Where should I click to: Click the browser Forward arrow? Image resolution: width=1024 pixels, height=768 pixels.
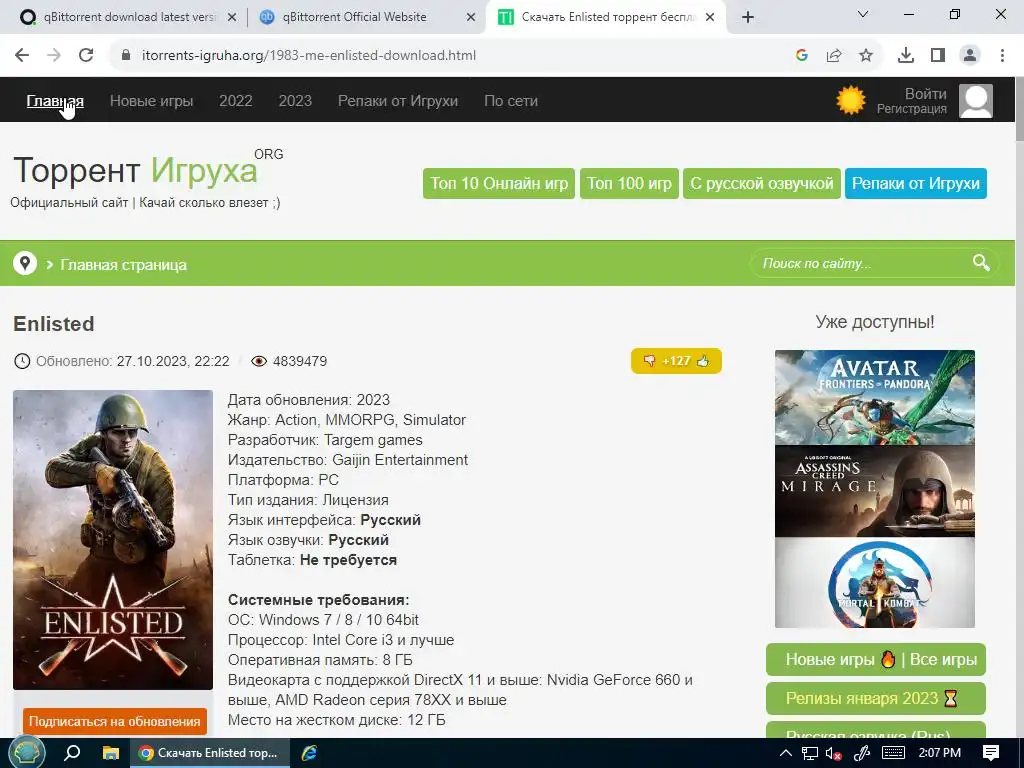click(54, 56)
